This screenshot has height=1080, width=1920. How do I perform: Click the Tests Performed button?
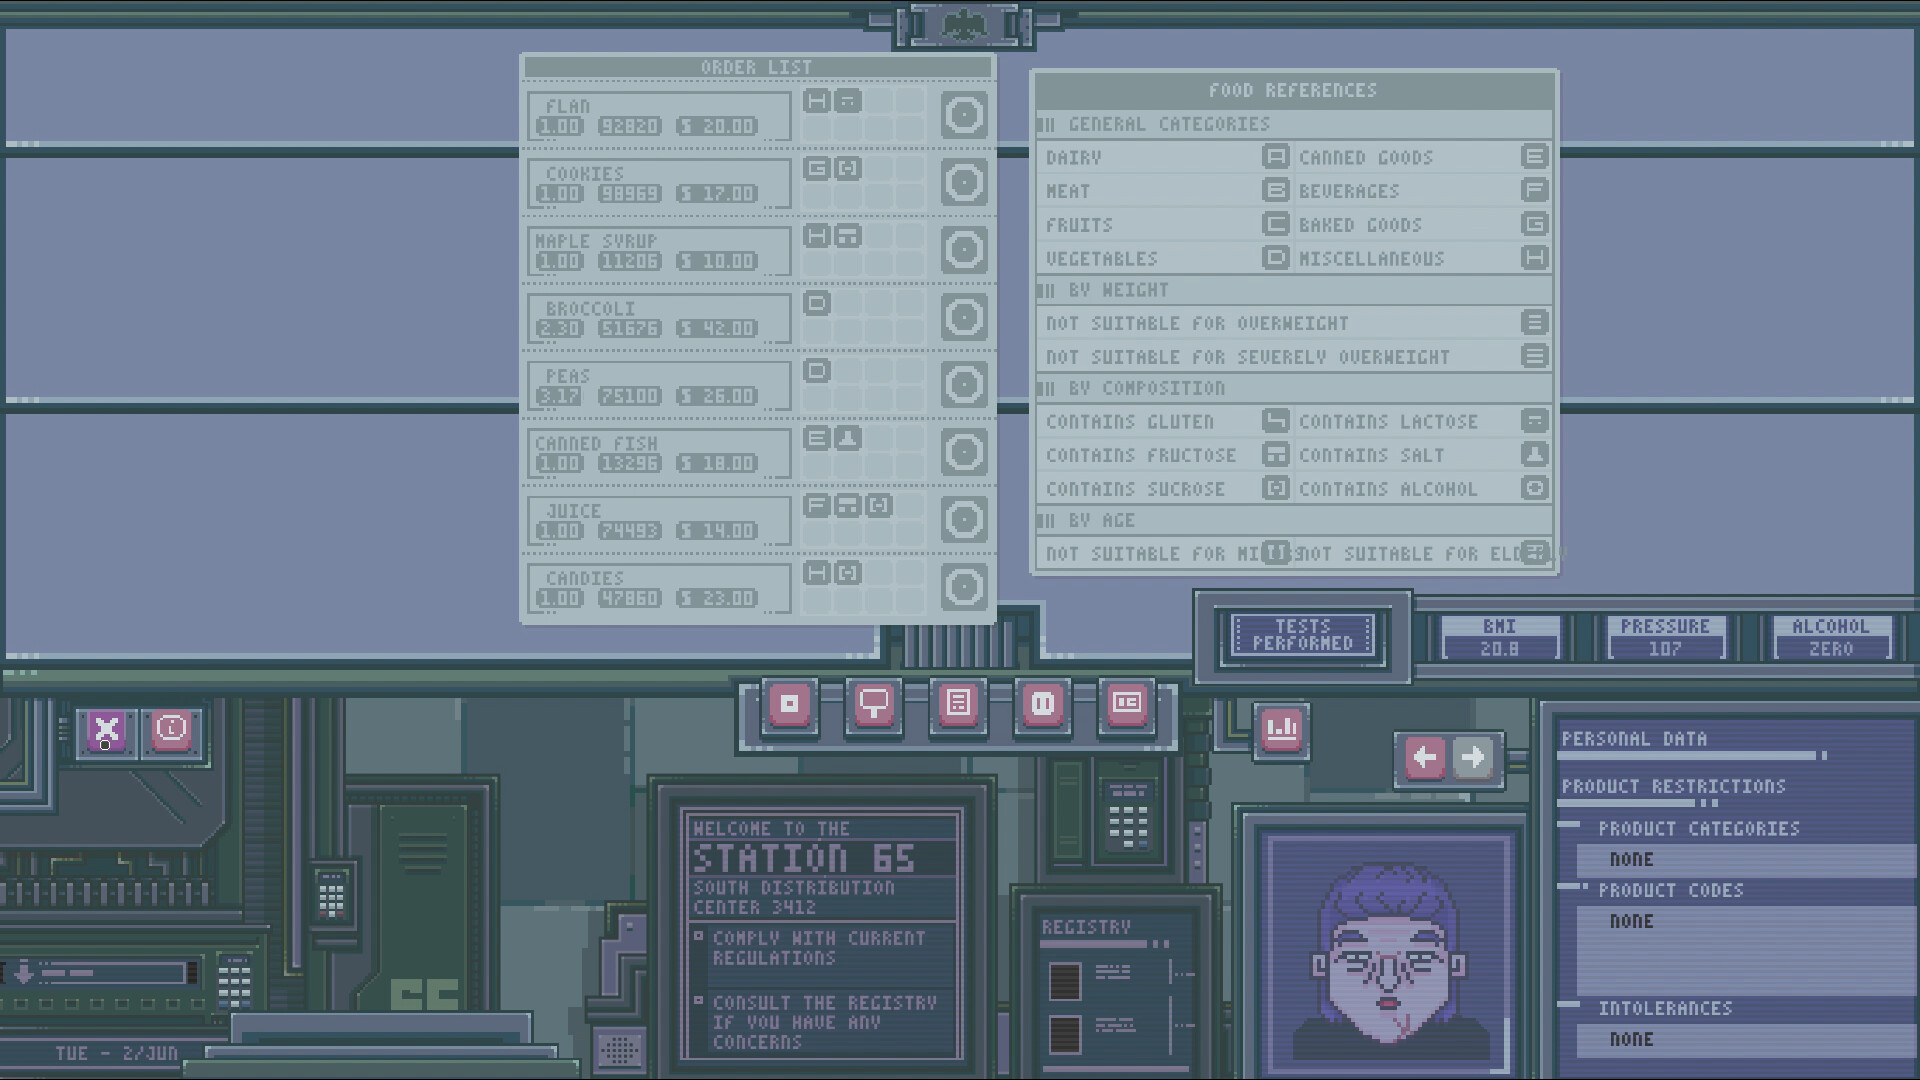point(1302,635)
